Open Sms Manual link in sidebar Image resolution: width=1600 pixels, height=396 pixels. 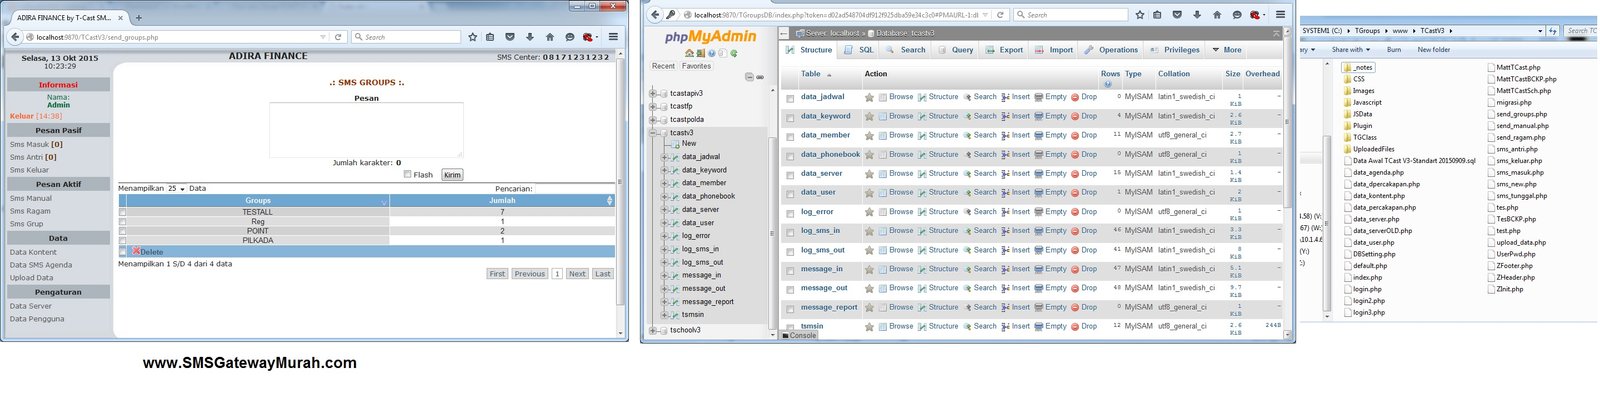coord(31,198)
